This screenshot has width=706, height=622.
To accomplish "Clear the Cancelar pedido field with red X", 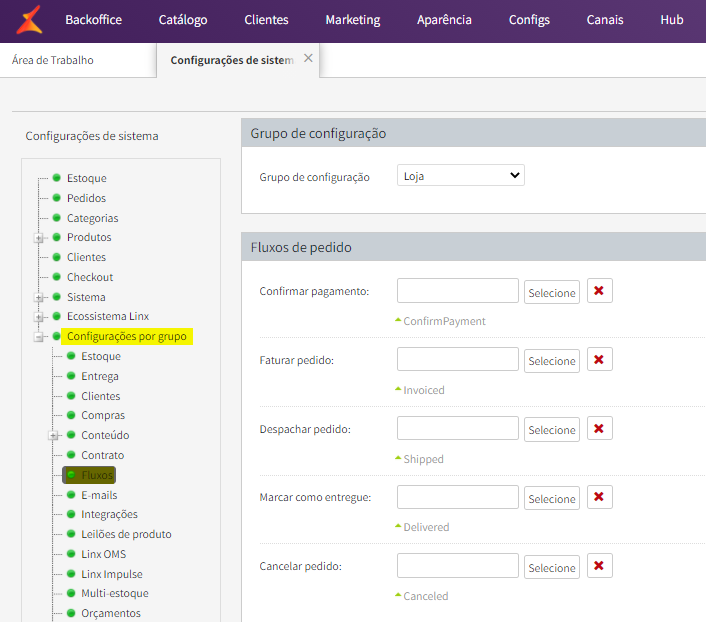I will [599, 566].
